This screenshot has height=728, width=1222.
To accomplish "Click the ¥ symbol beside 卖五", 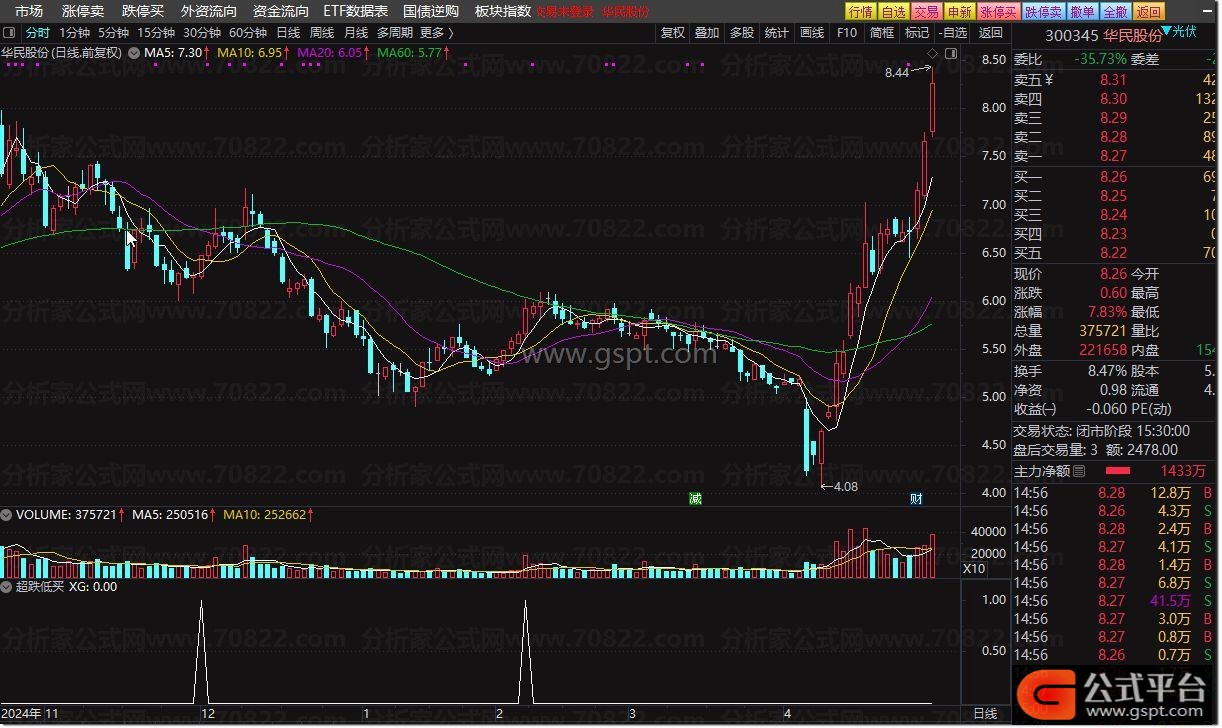I will (1048, 80).
